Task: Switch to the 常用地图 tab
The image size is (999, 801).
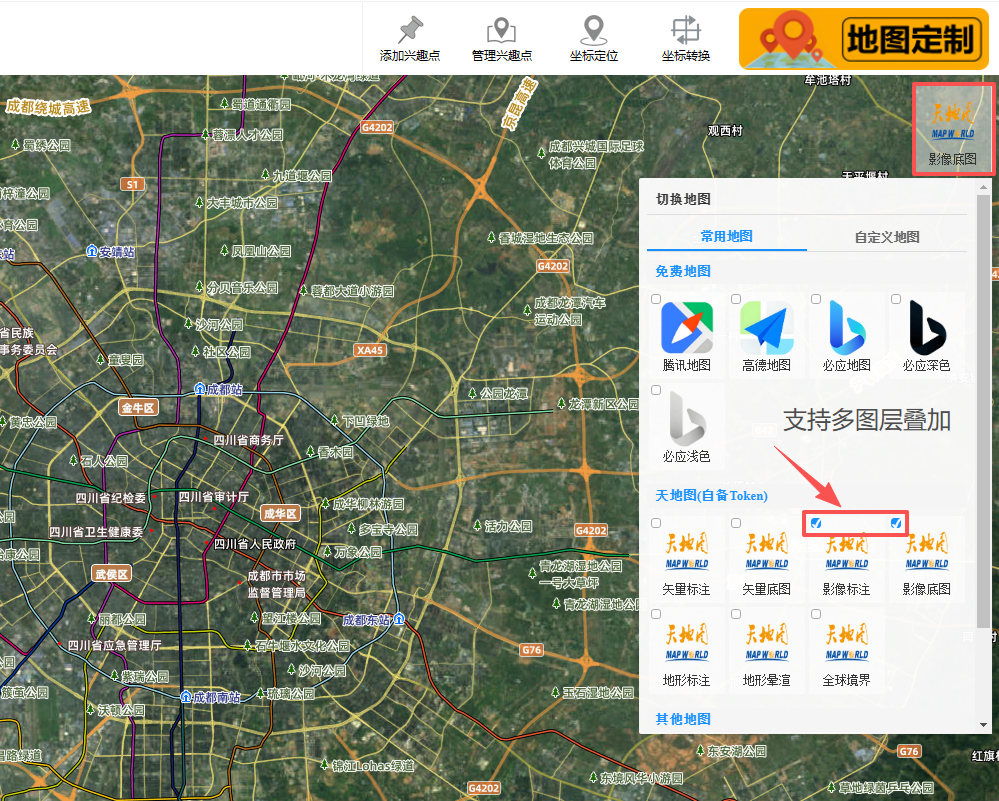Action: pos(727,236)
